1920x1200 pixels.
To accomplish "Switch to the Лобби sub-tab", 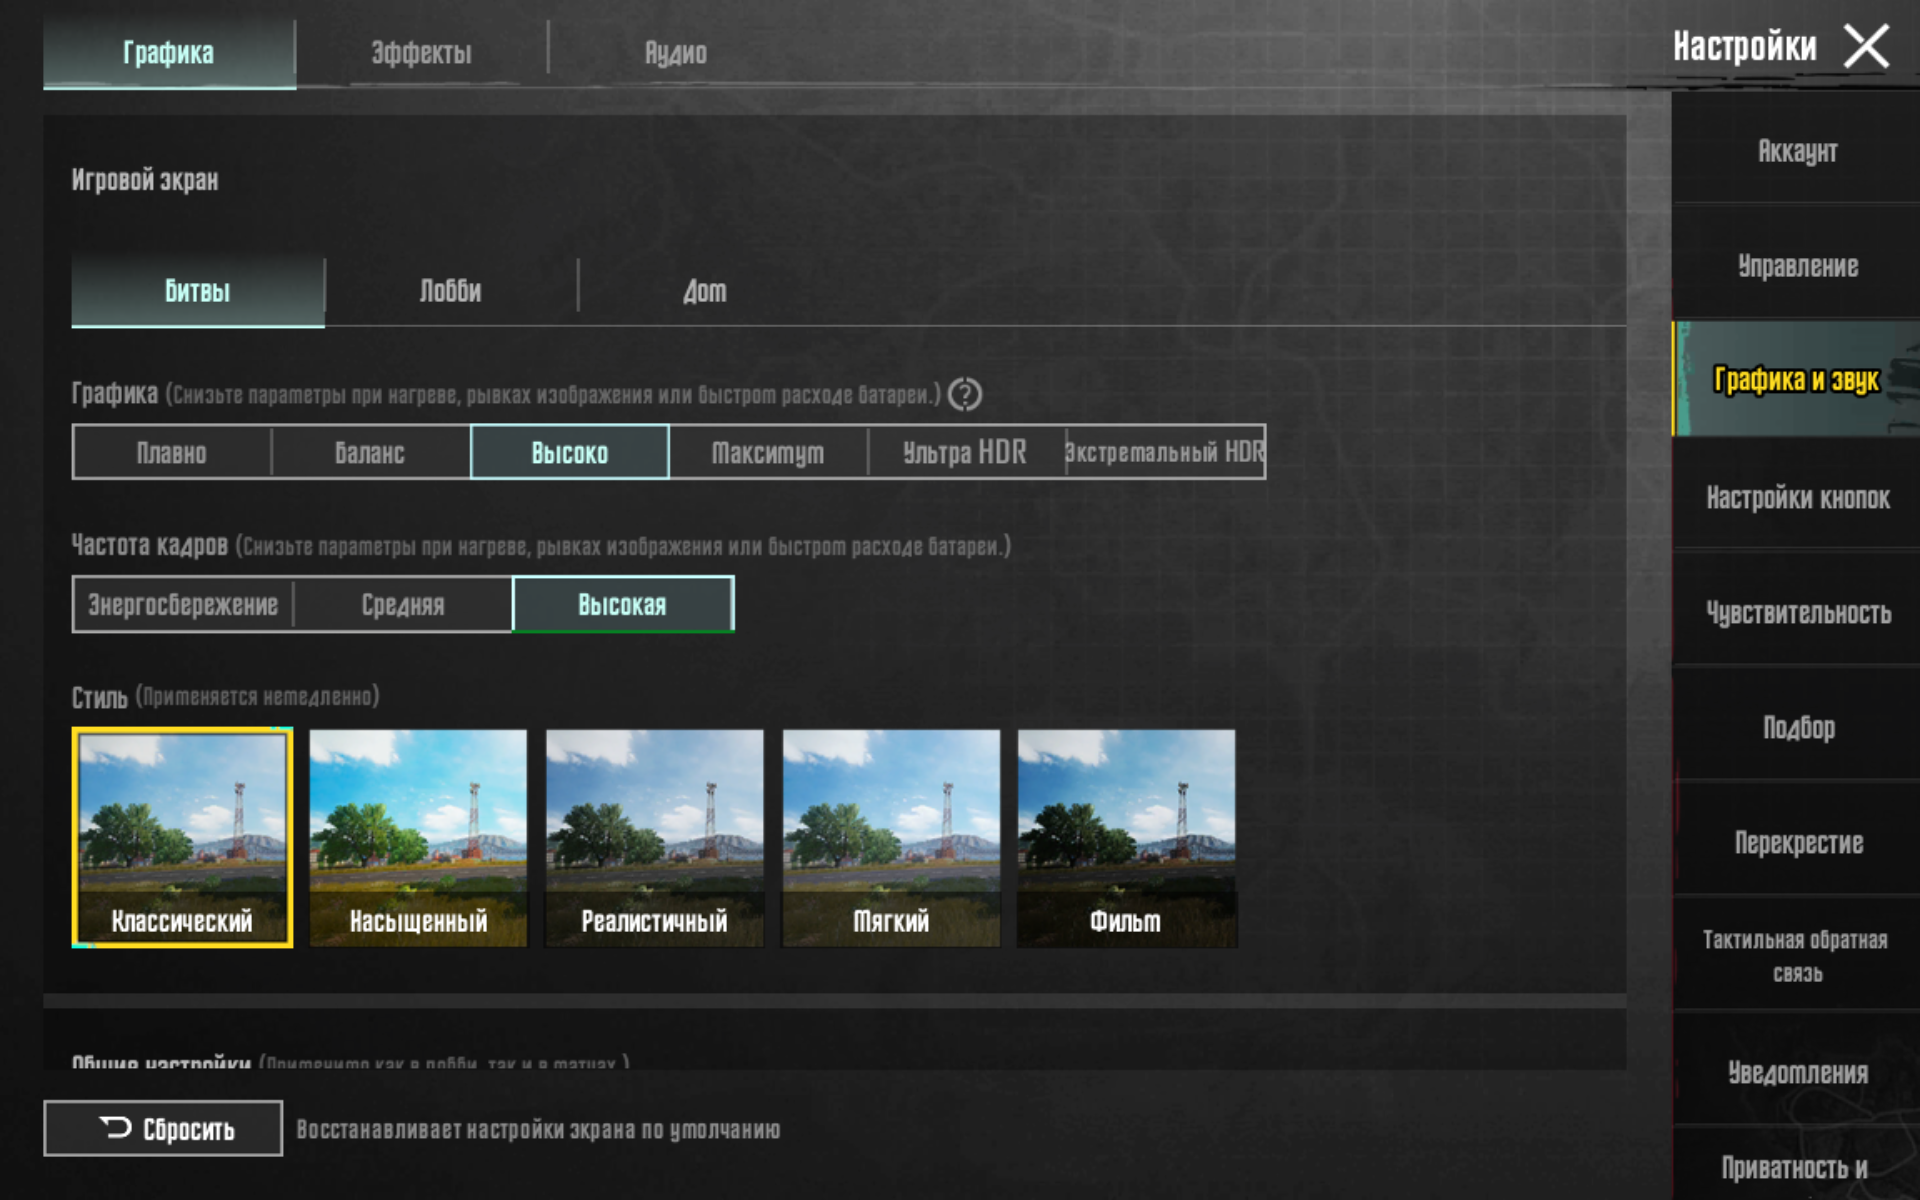I will pos(450,291).
